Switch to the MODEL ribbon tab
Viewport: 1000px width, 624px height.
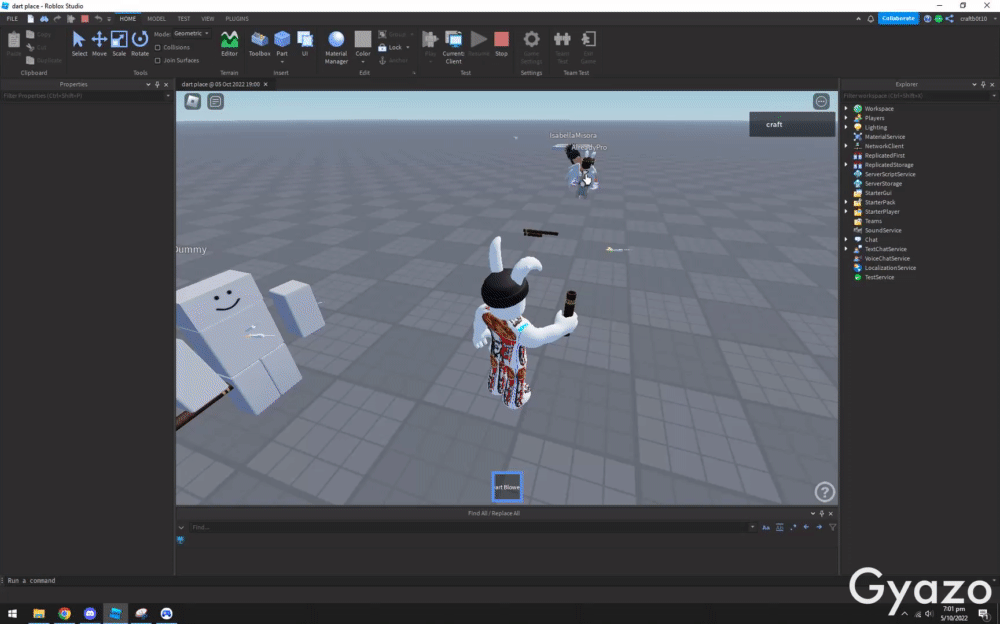click(156, 19)
